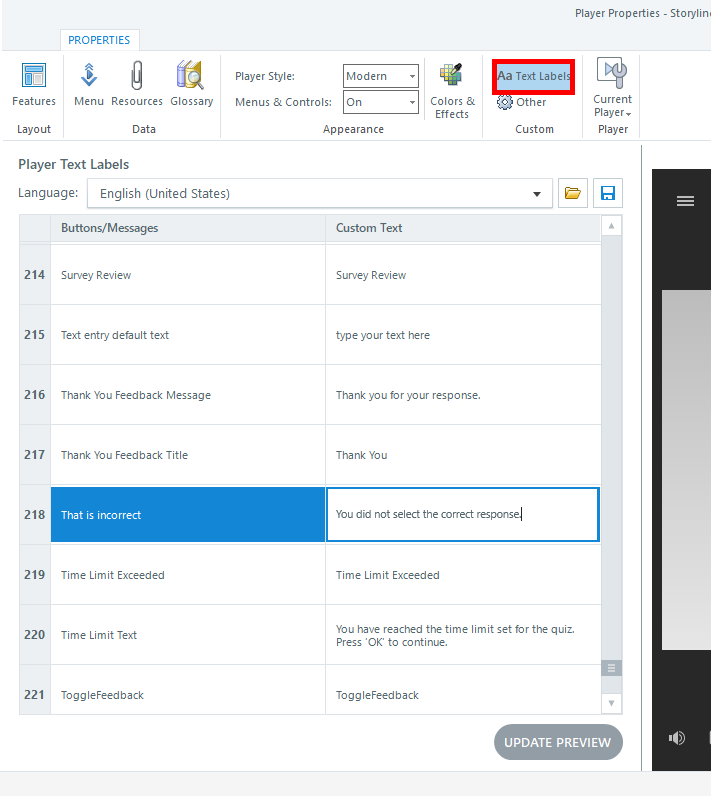Select row number 220
The image size is (711, 796).
[x=35, y=635]
